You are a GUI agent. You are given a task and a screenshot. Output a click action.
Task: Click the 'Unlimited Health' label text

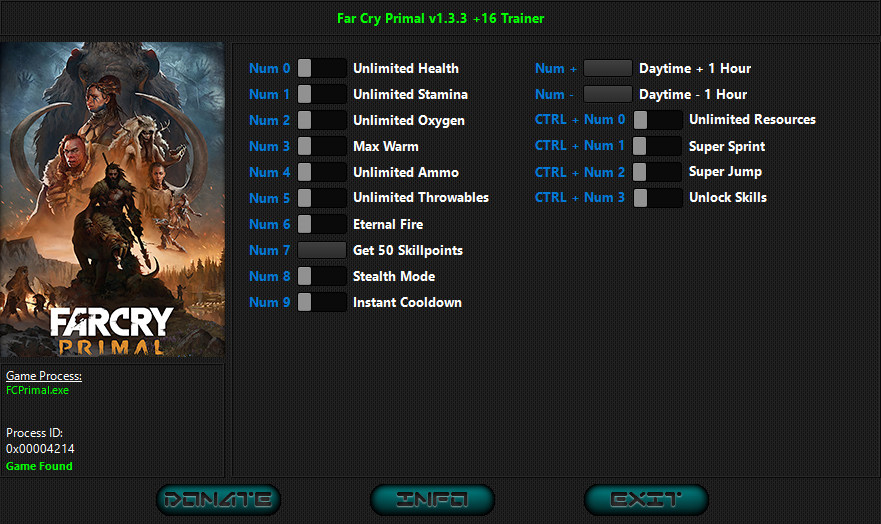tap(406, 69)
